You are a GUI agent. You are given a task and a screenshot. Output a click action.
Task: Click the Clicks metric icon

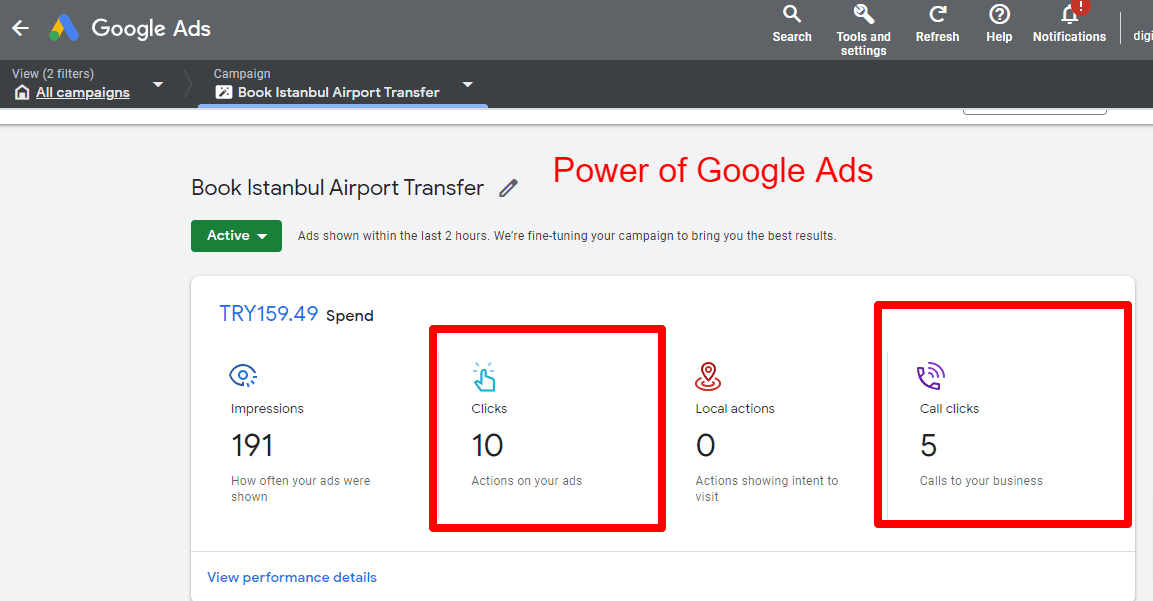484,377
